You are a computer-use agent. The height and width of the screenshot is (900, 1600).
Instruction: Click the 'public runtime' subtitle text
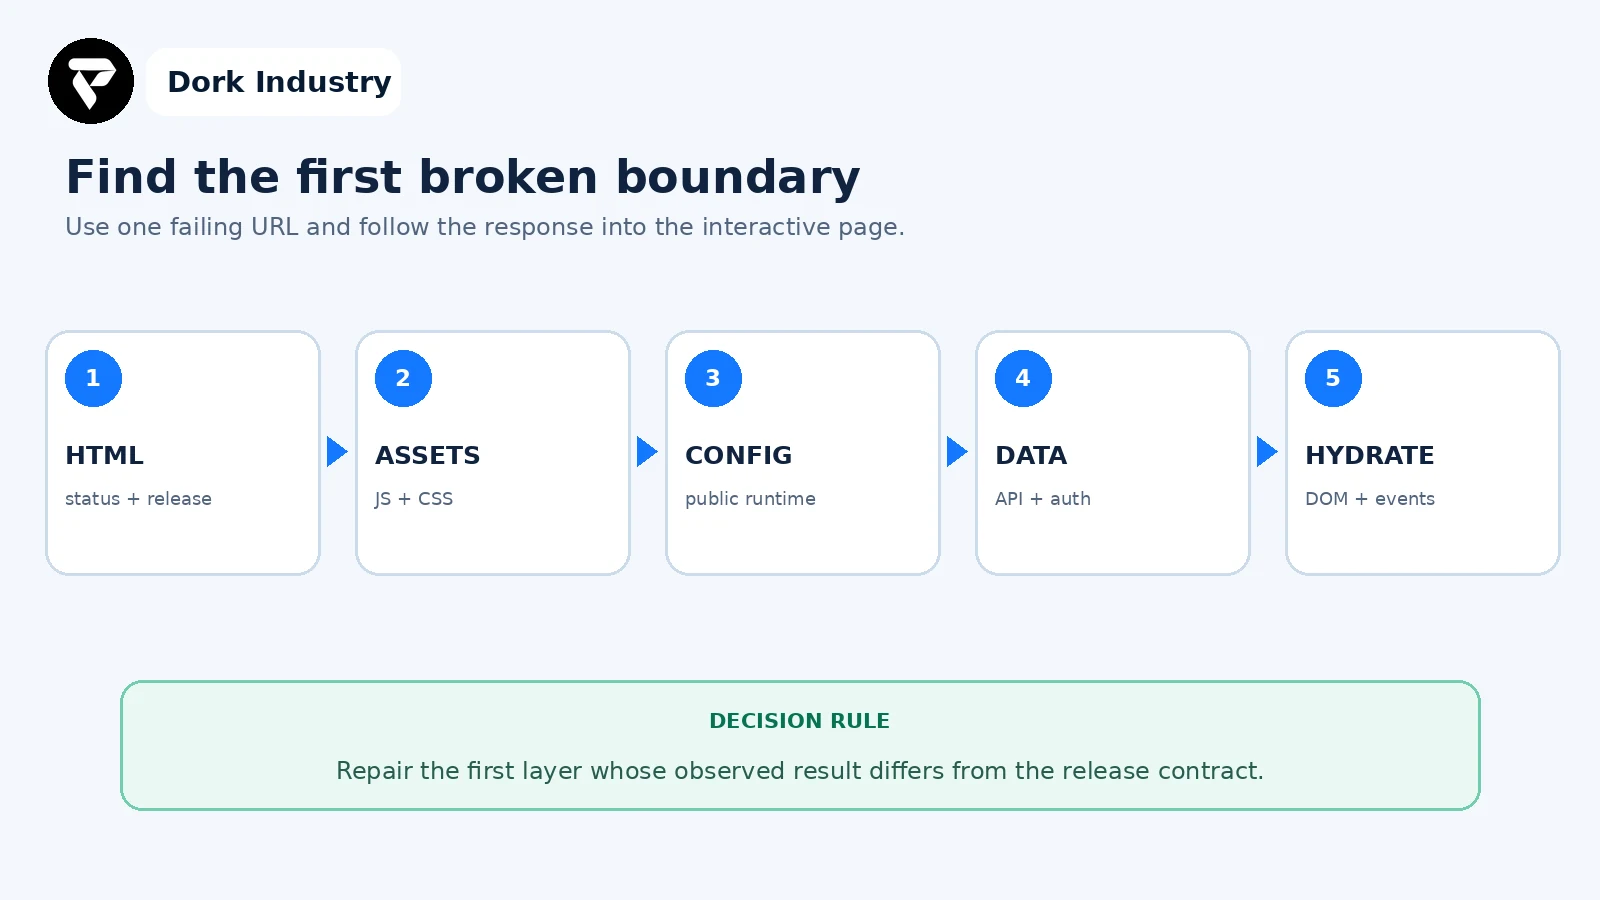(x=750, y=499)
